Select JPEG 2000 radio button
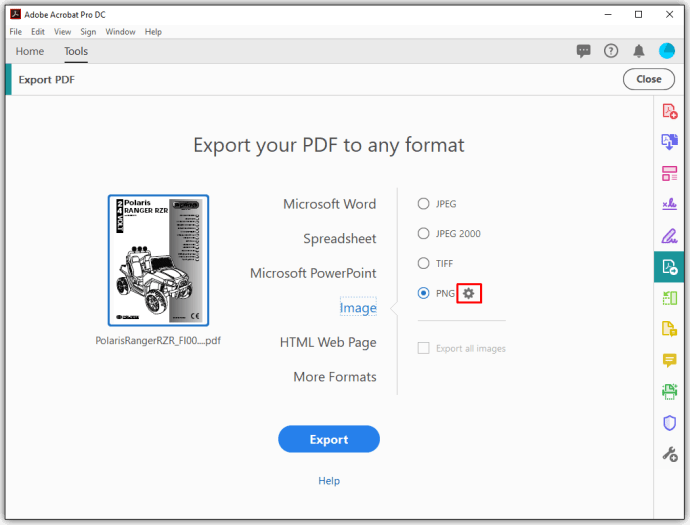The image size is (690, 525). (x=423, y=233)
